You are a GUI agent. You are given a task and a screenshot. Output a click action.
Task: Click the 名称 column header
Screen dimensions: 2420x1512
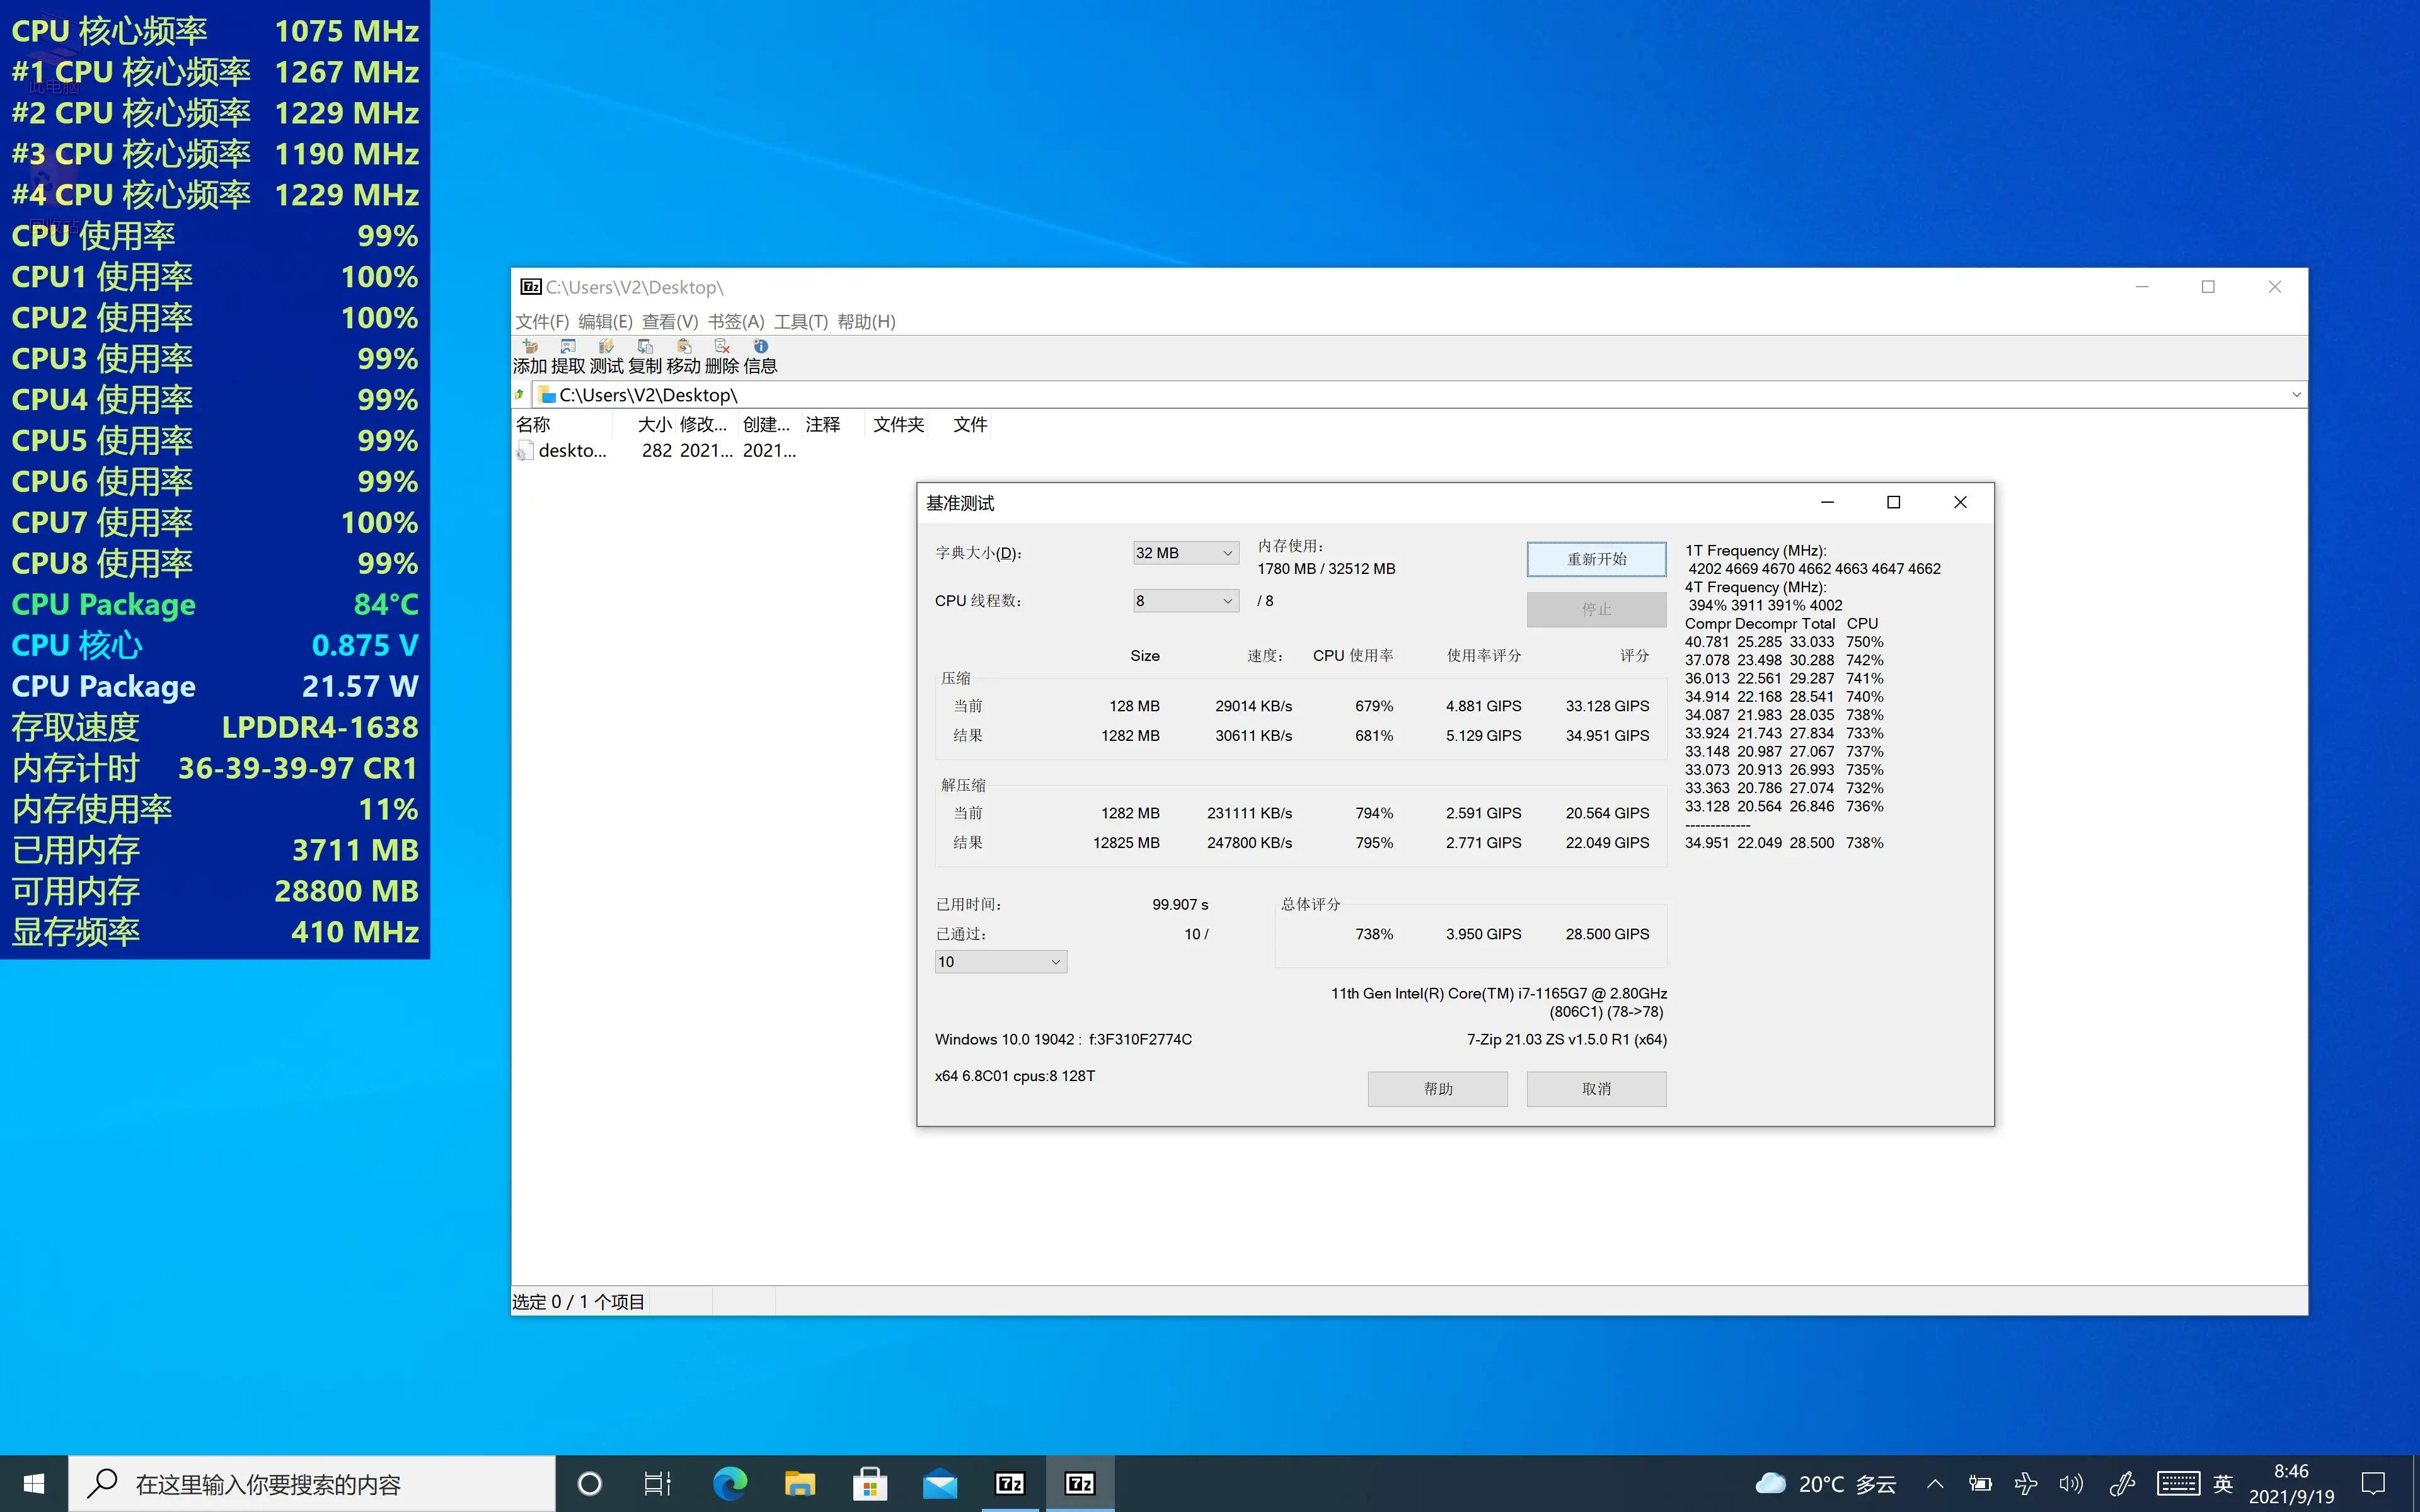point(534,425)
